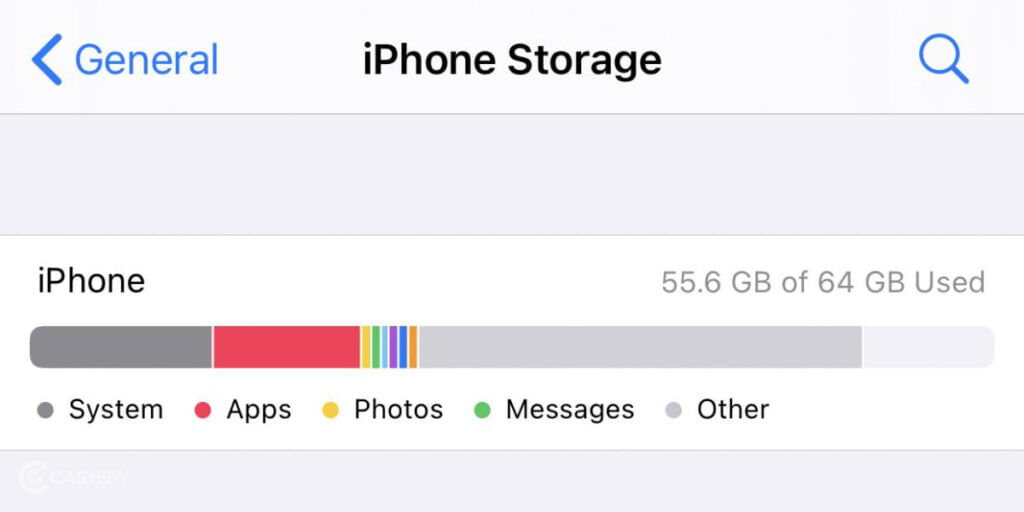Screen dimensions: 1024x512
Task: Click the Messages legend label
Action: coord(570,411)
